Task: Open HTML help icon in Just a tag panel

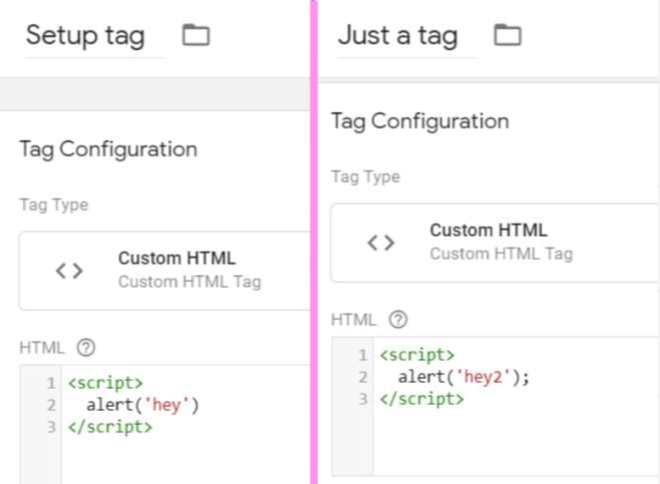Action: [x=398, y=320]
